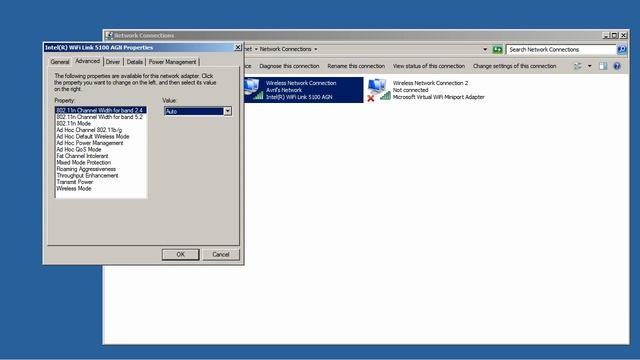Click Rename this connection

pyautogui.click(x=356, y=66)
